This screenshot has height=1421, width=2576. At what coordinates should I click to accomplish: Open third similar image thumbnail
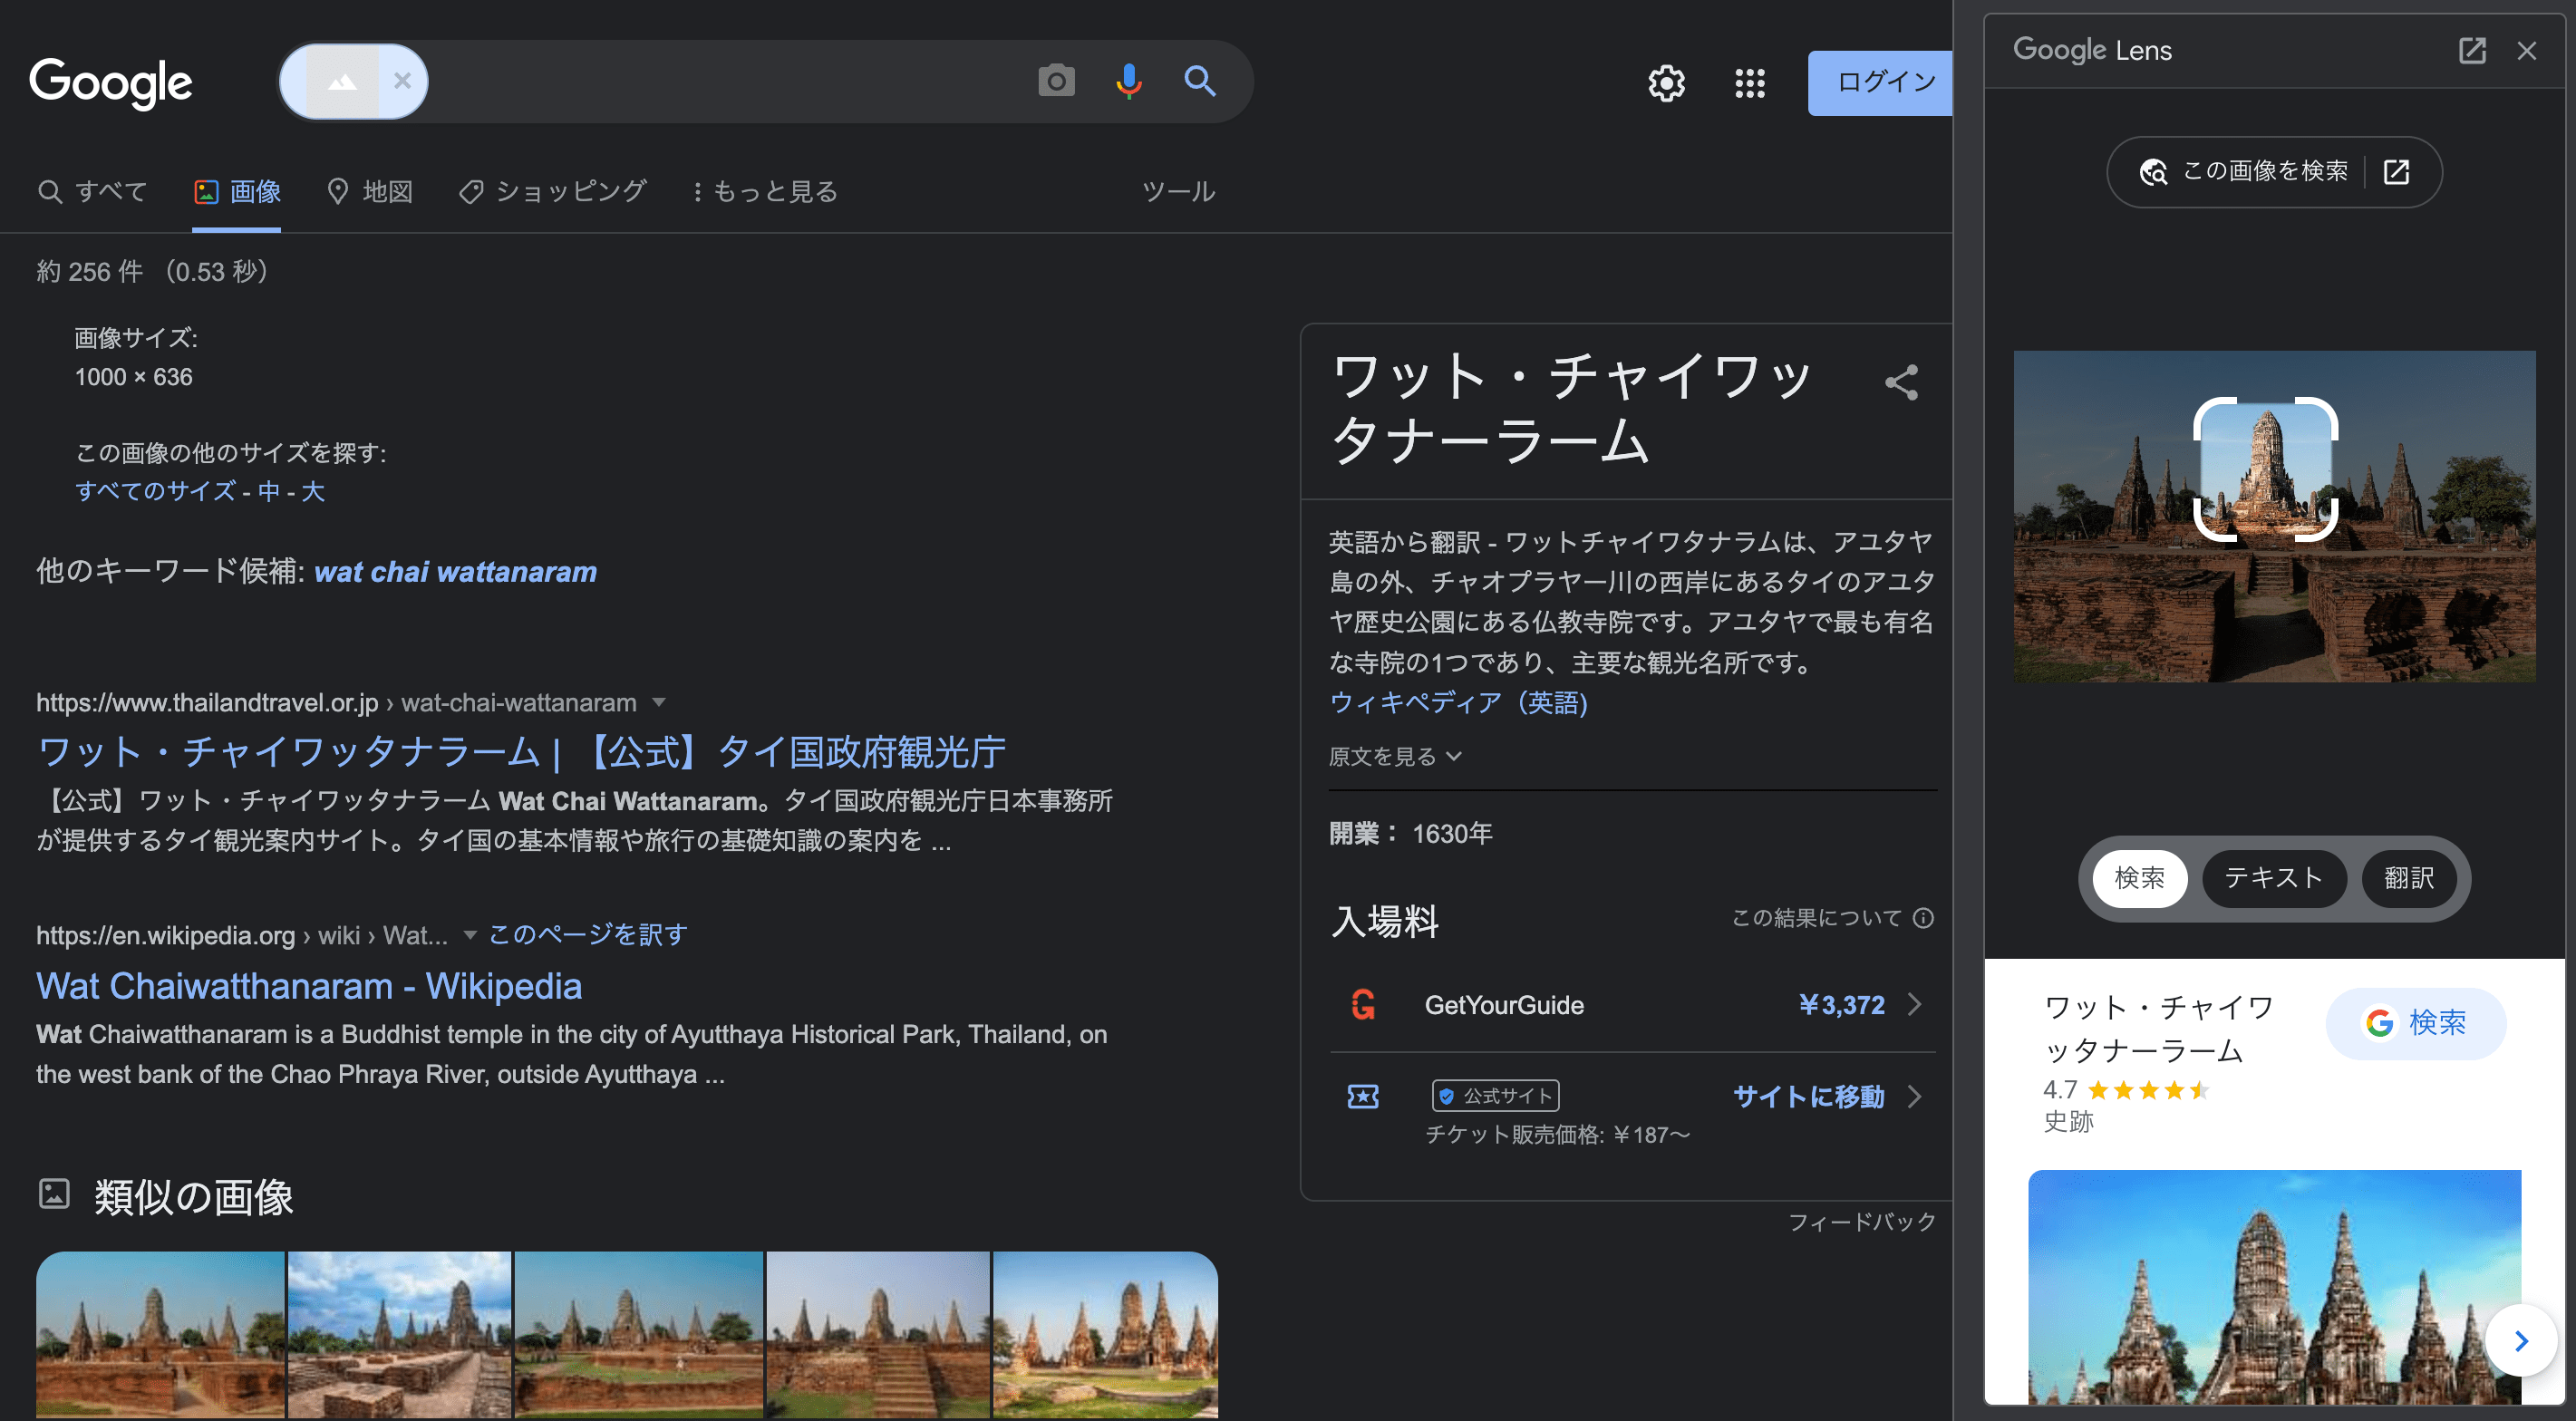pyautogui.click(x=638, y=1334)
